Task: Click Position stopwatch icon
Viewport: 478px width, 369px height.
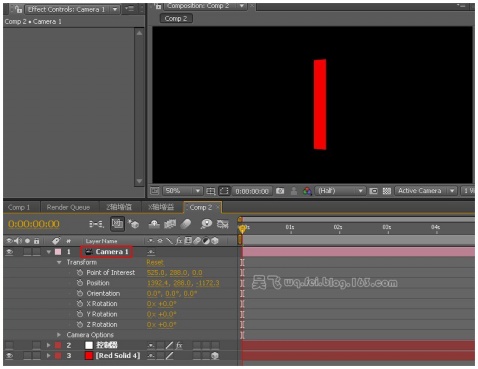Action: [80, 283]
